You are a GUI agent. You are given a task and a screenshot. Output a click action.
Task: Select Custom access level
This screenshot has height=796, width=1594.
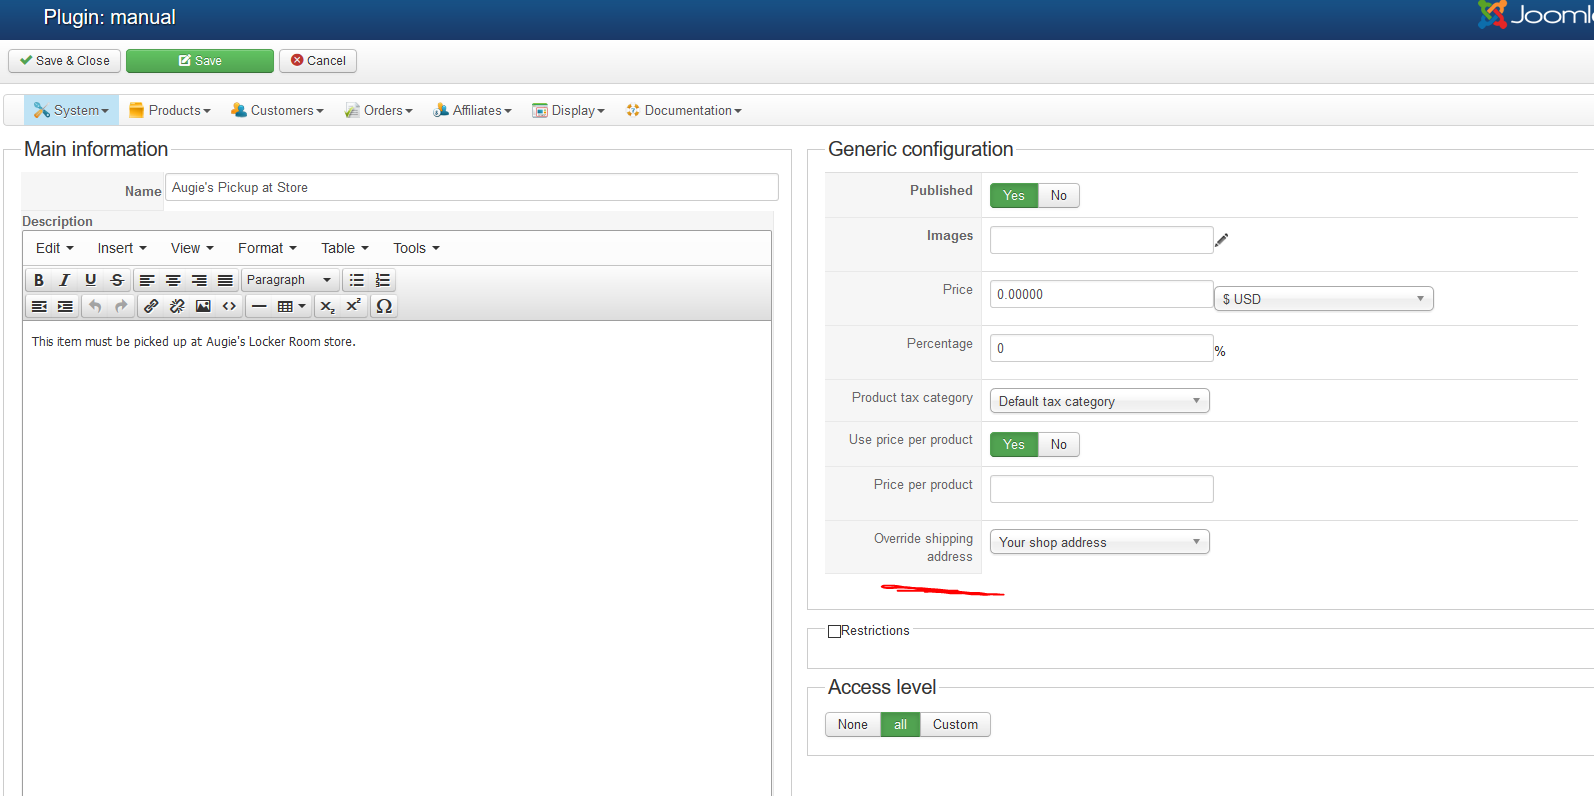955,725
